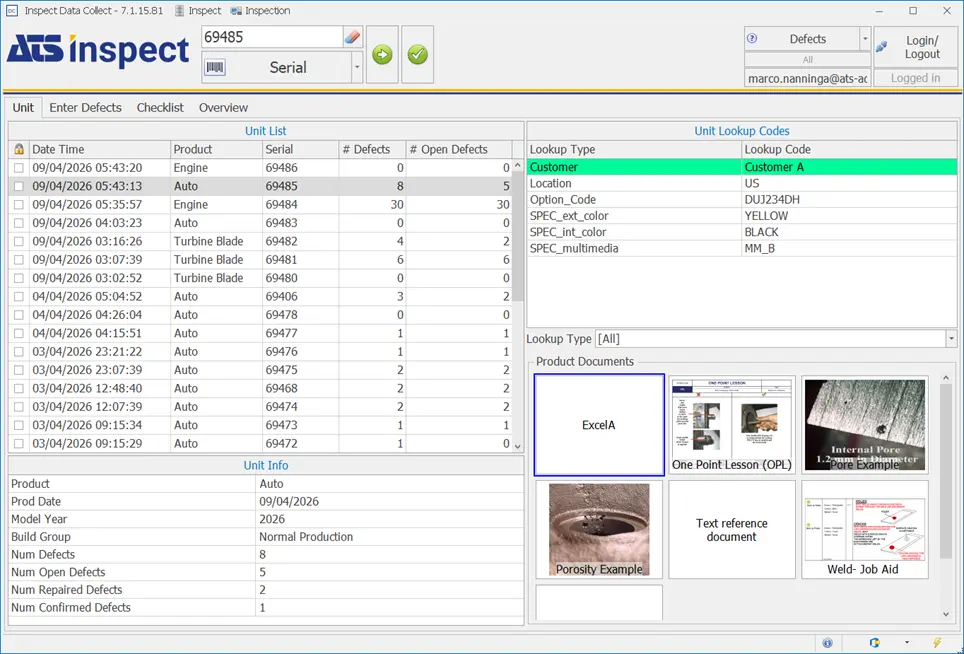Click the Serial button
This screenshot has height=654, width=964.
point(277,67)
